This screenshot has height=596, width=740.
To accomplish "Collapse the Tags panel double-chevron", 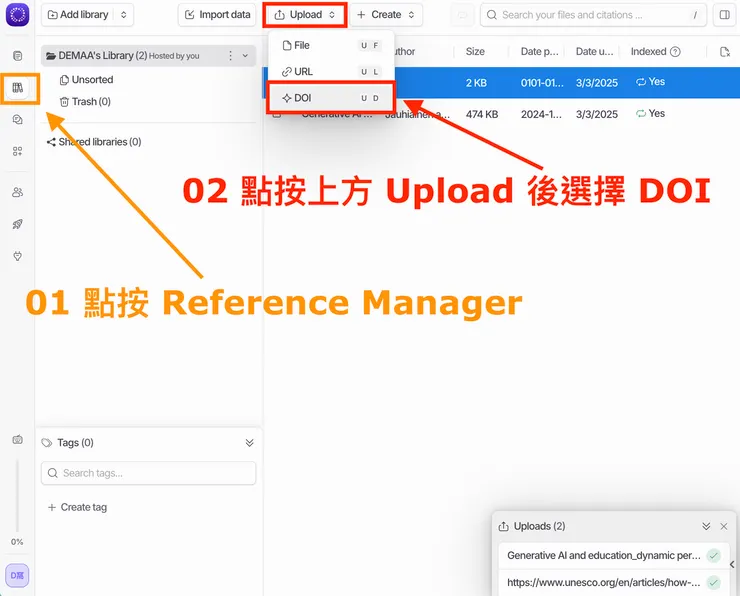I will click(250, 443).
